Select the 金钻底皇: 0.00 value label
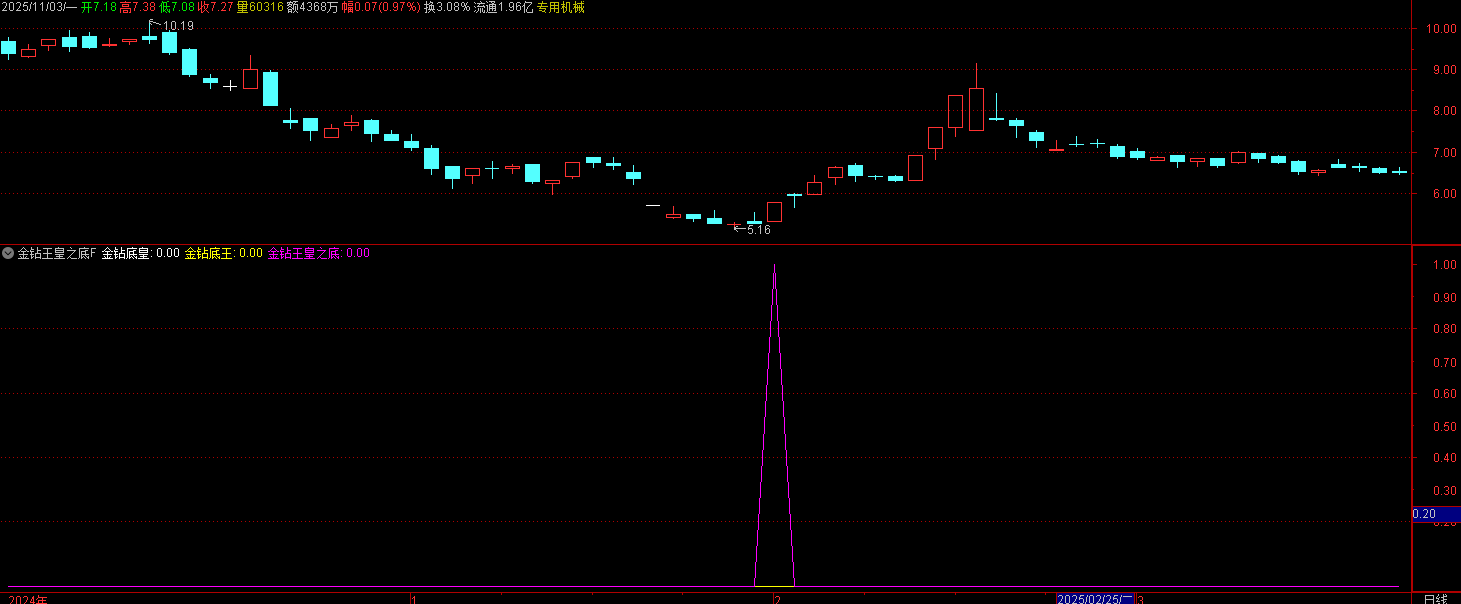The image size is (1461, 604). [141, 254]
